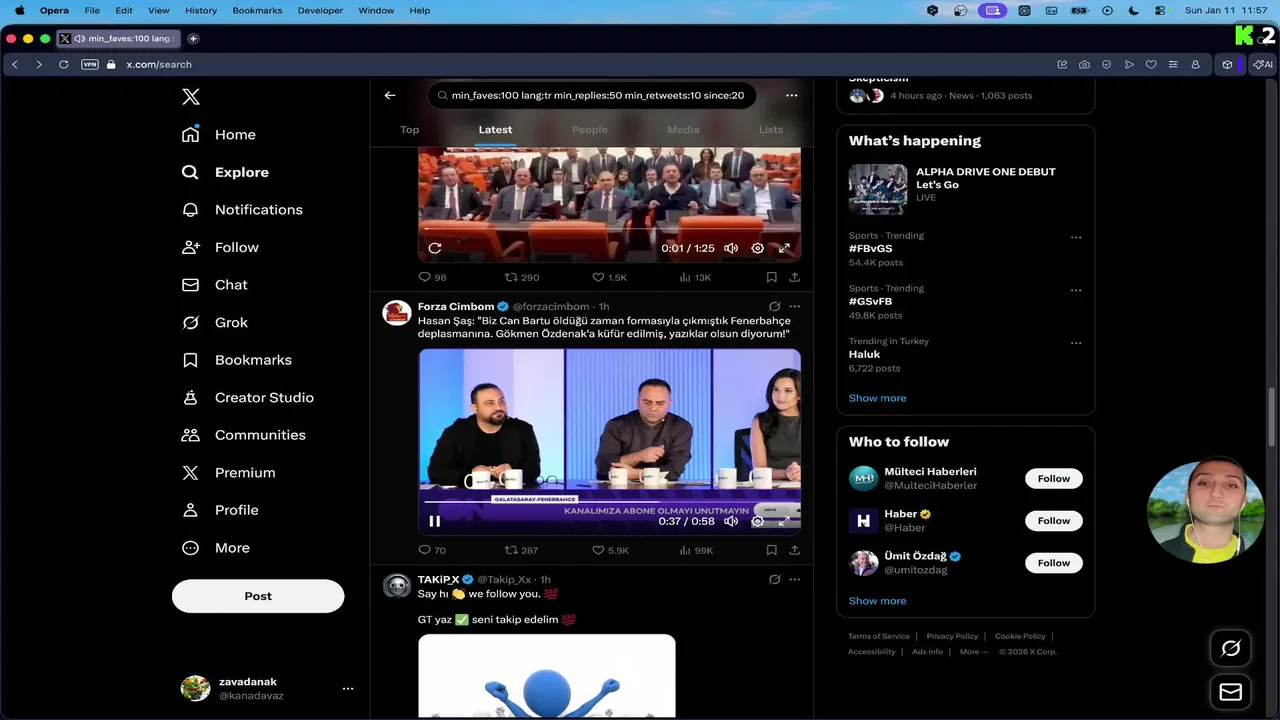Replay the first video at 0:01
Screen dimensions: 1280x720
(434, 248)
